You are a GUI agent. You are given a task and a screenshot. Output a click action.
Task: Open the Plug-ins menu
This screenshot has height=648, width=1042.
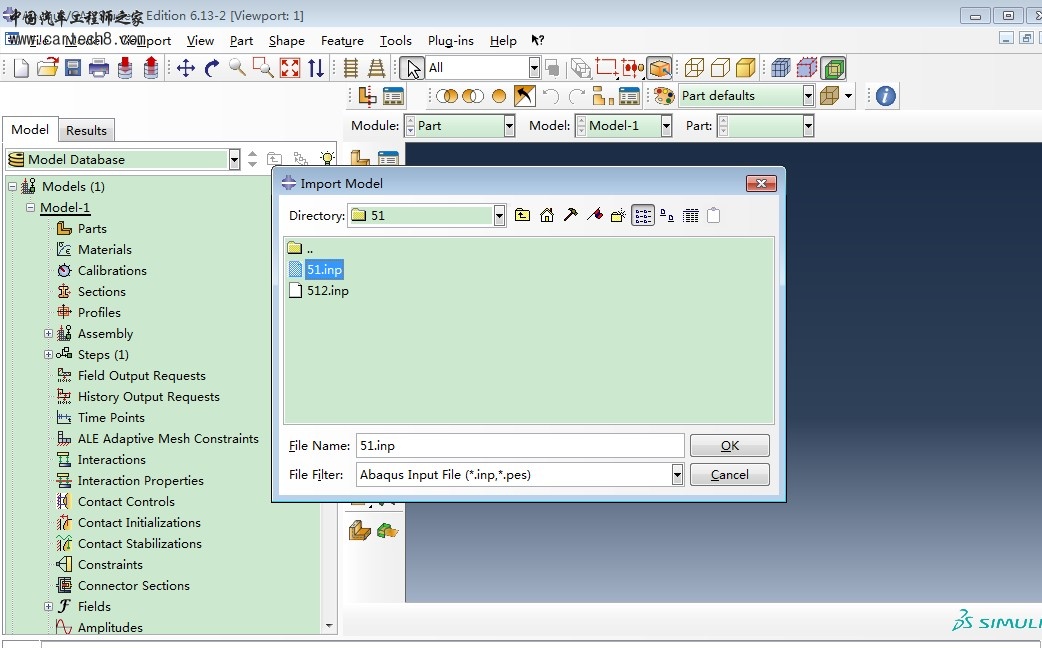tap(450, 41)
